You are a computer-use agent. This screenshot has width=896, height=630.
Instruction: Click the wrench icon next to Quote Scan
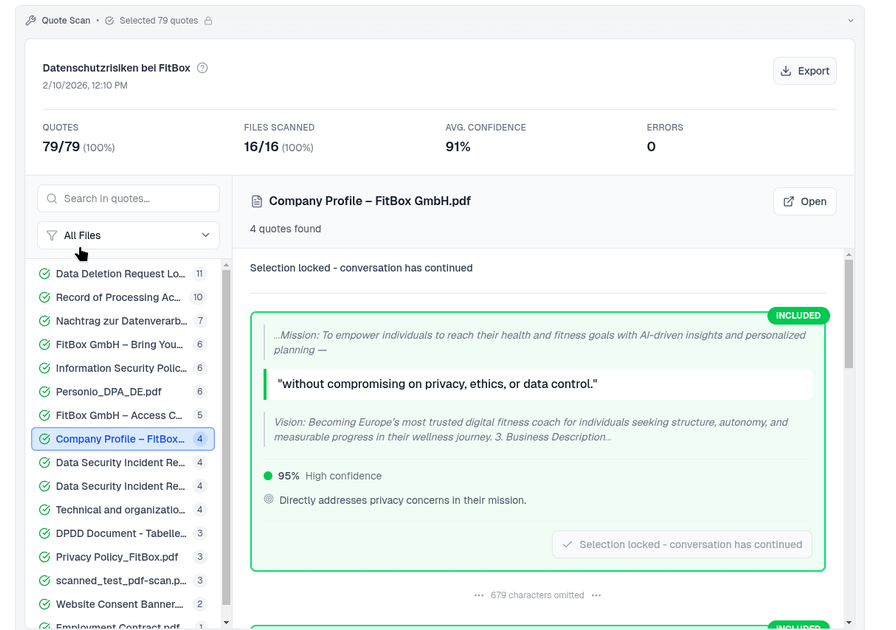coord(31,20)
